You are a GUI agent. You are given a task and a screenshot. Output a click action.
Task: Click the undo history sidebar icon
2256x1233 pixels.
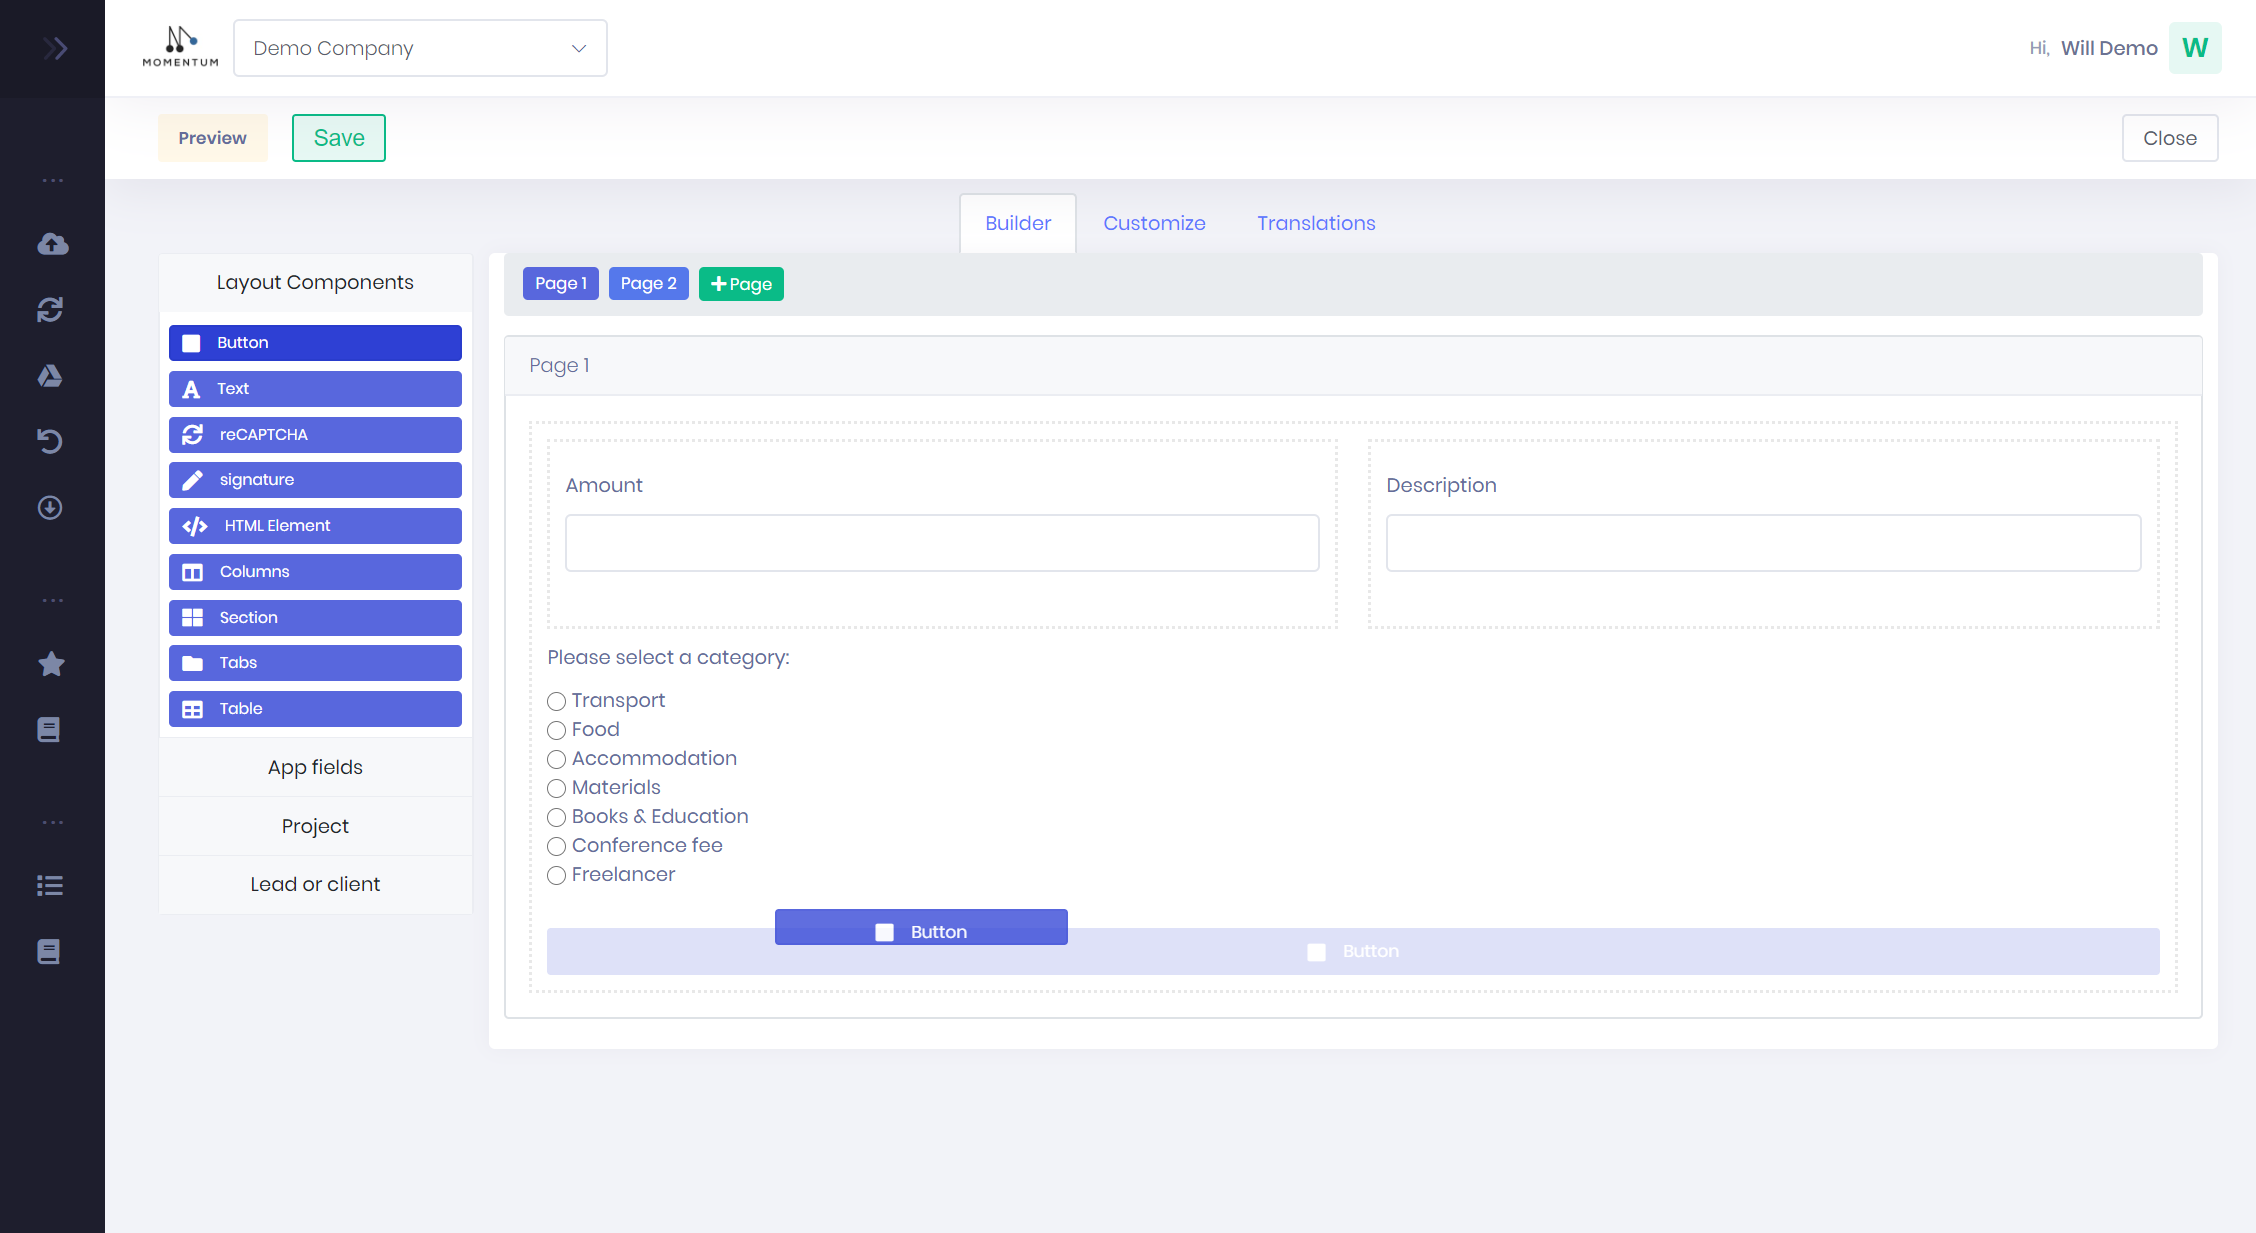(x=50, y=441)
